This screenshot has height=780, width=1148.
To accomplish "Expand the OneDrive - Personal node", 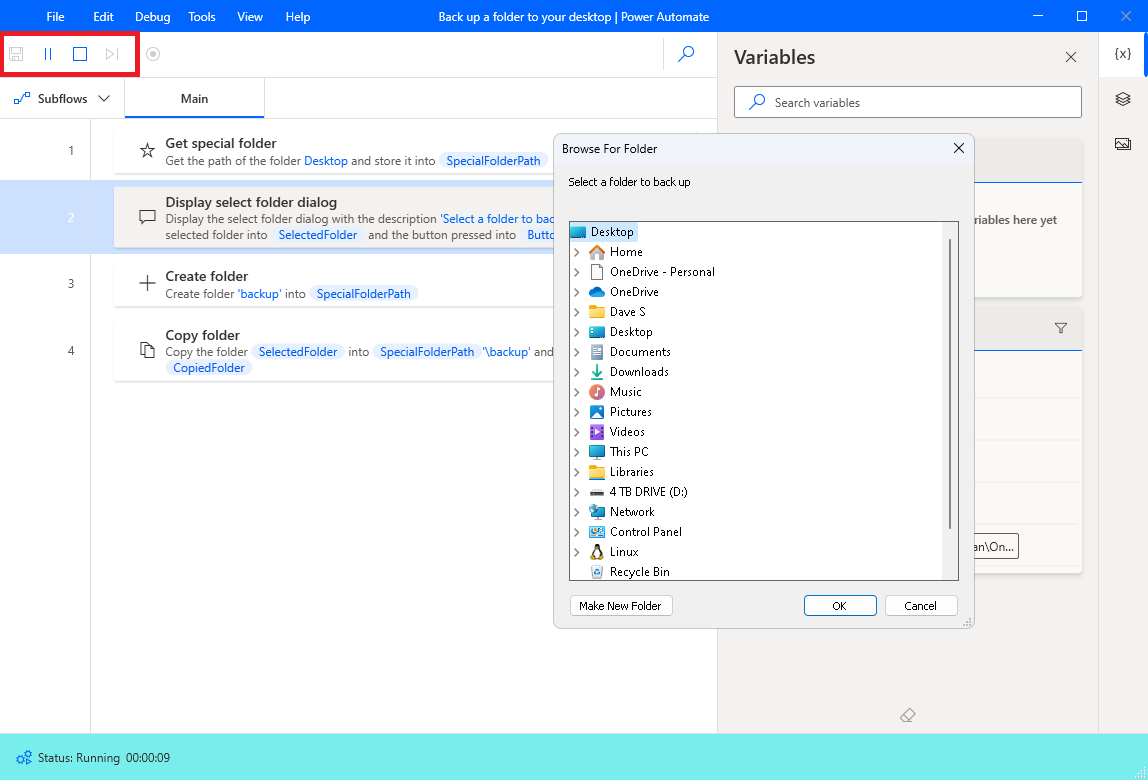I will tap(577, 272).
